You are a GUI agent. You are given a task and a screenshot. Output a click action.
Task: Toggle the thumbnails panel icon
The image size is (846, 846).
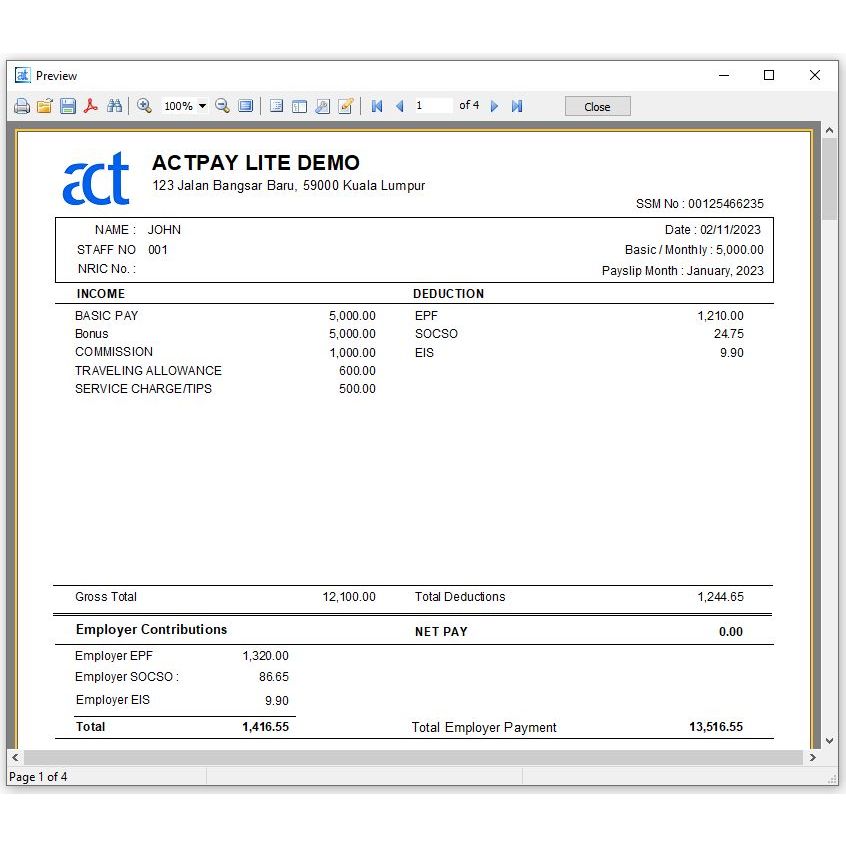click(299, 106)
